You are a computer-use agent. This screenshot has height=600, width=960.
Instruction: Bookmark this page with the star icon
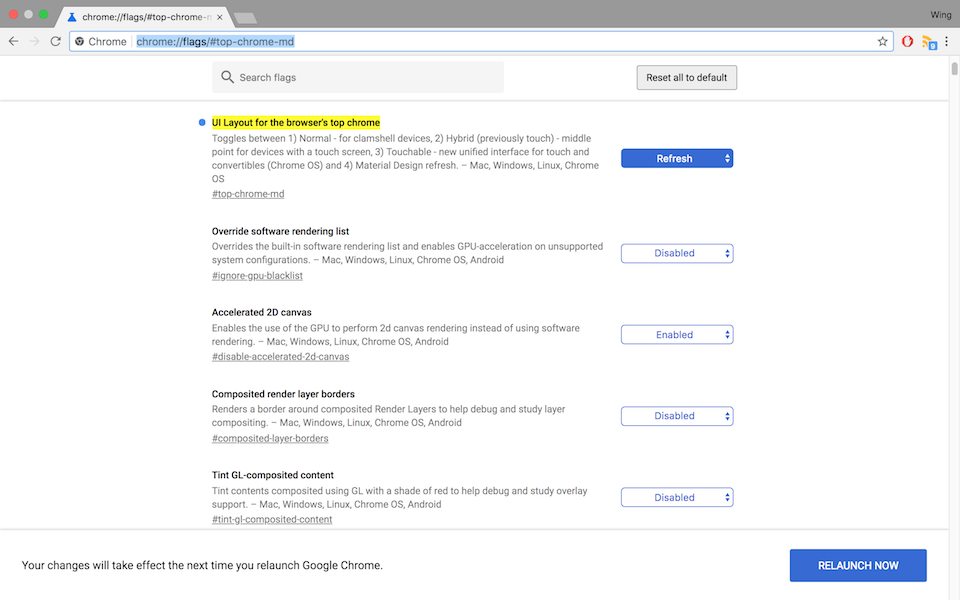coord(882,41)
